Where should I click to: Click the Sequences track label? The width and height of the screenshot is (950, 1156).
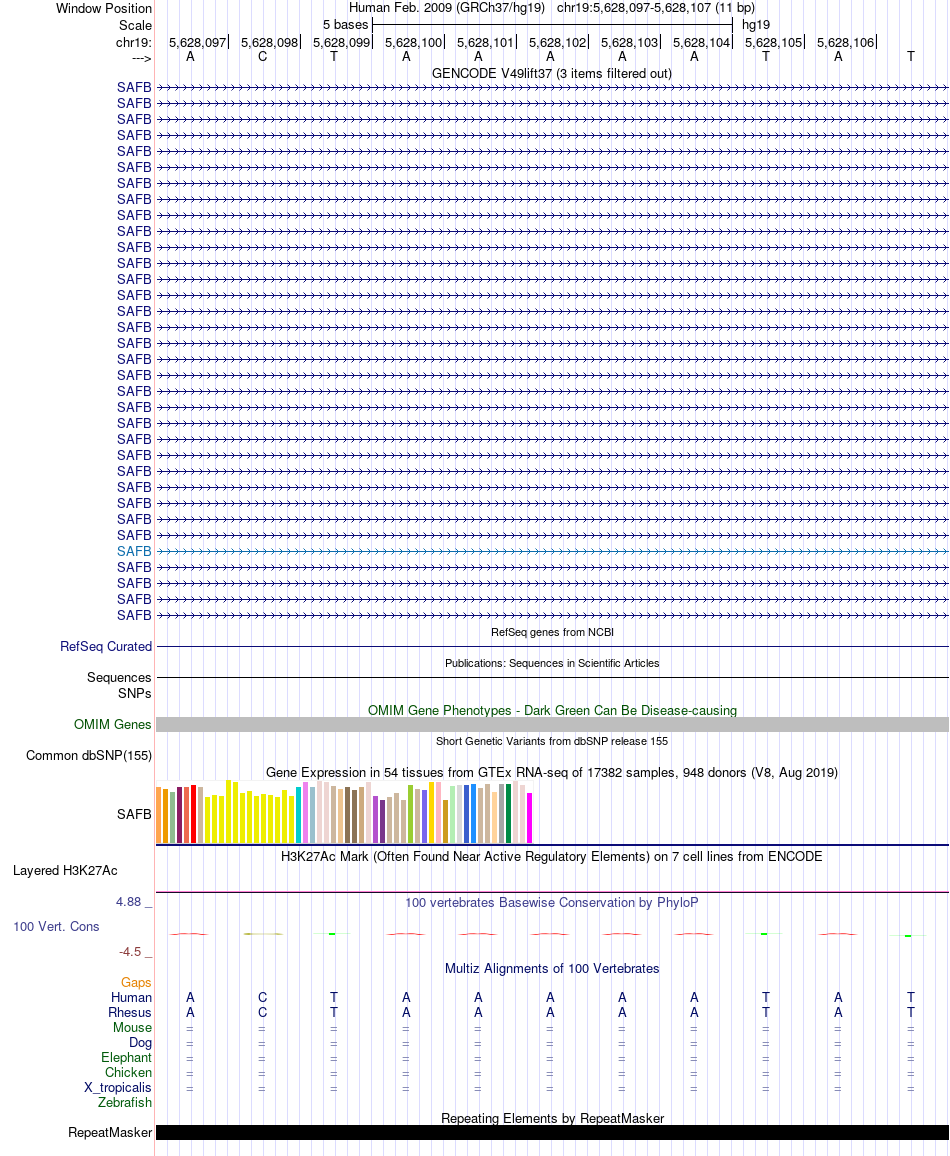[x=119, y=678]
